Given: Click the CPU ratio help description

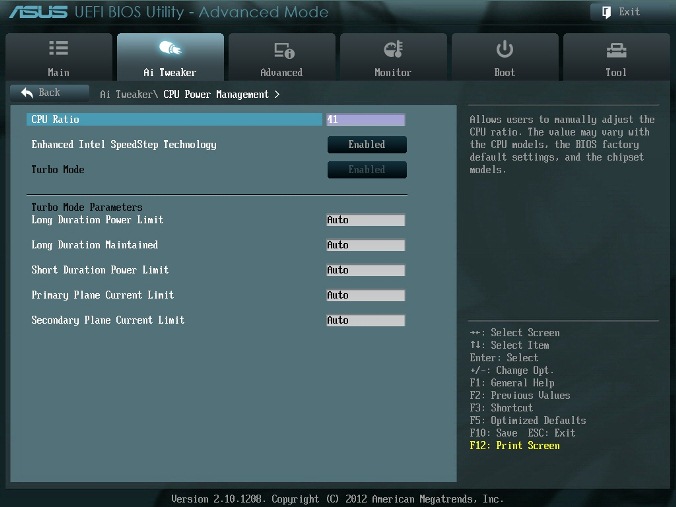Looking at the screenshot, I should point(562,144).
